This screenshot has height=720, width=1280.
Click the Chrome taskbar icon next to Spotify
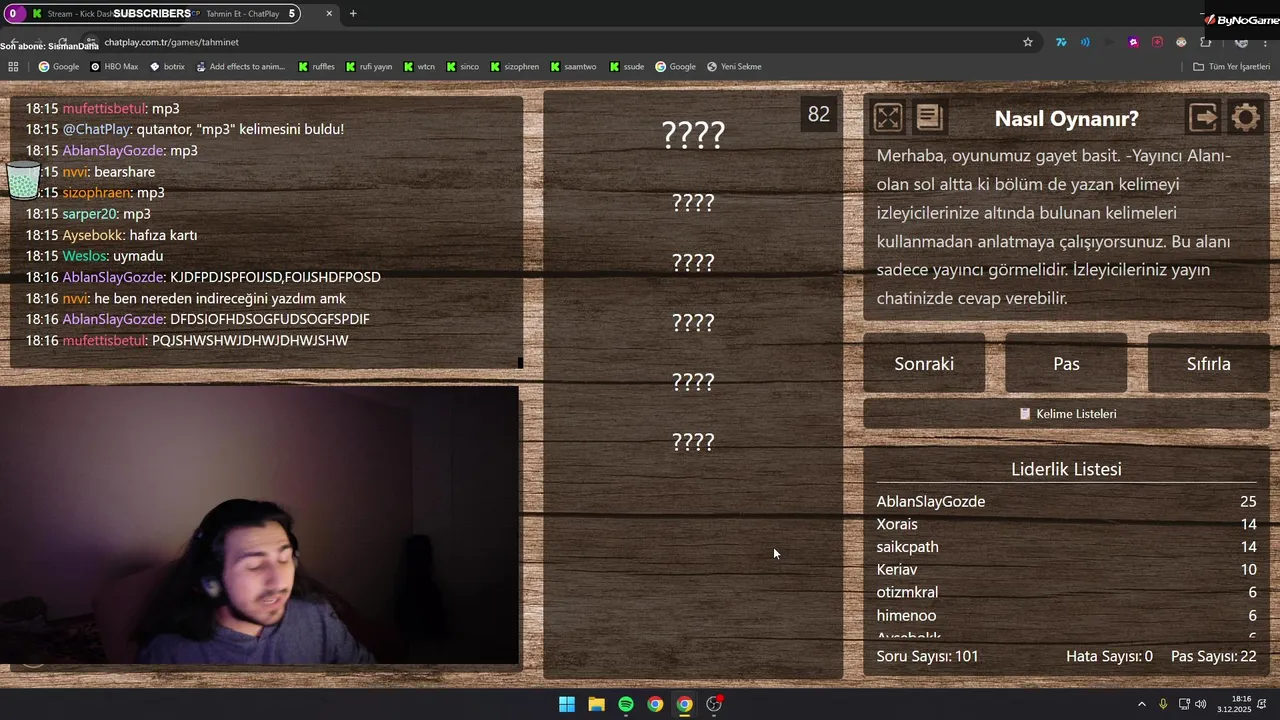point(655,704)
